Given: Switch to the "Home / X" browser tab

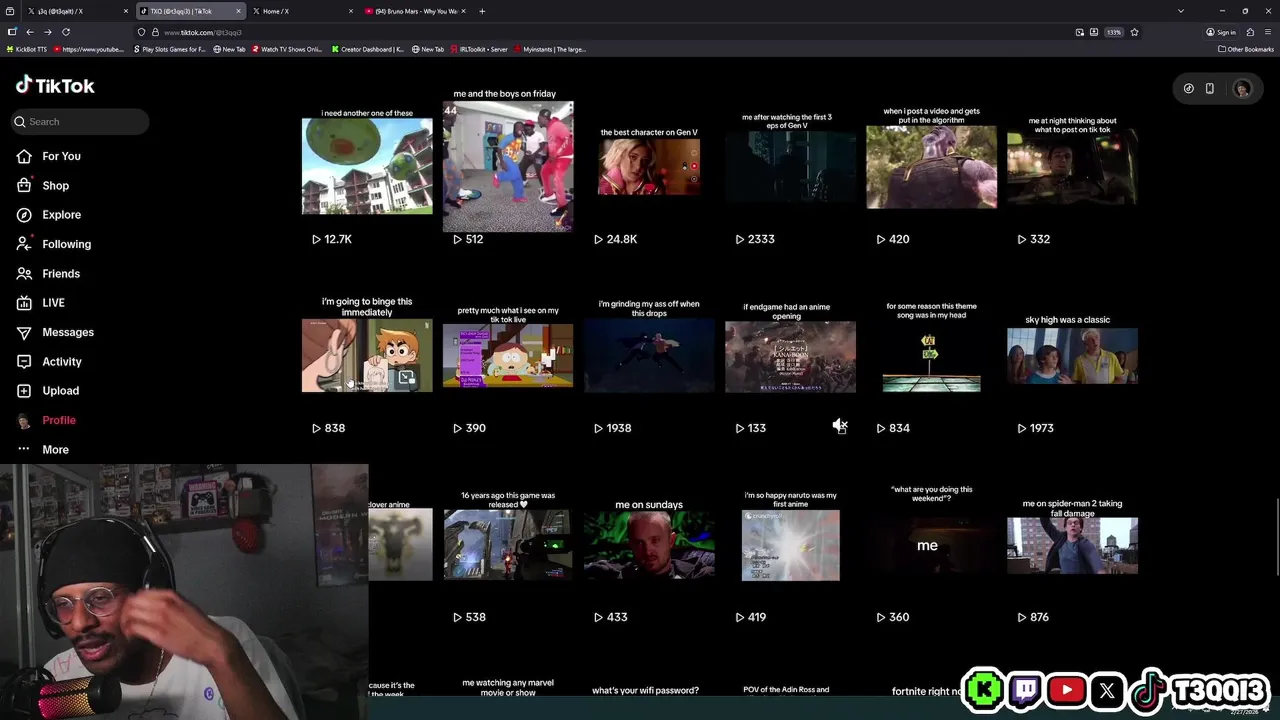Looking at the screenshot, I should coord(302,11).
